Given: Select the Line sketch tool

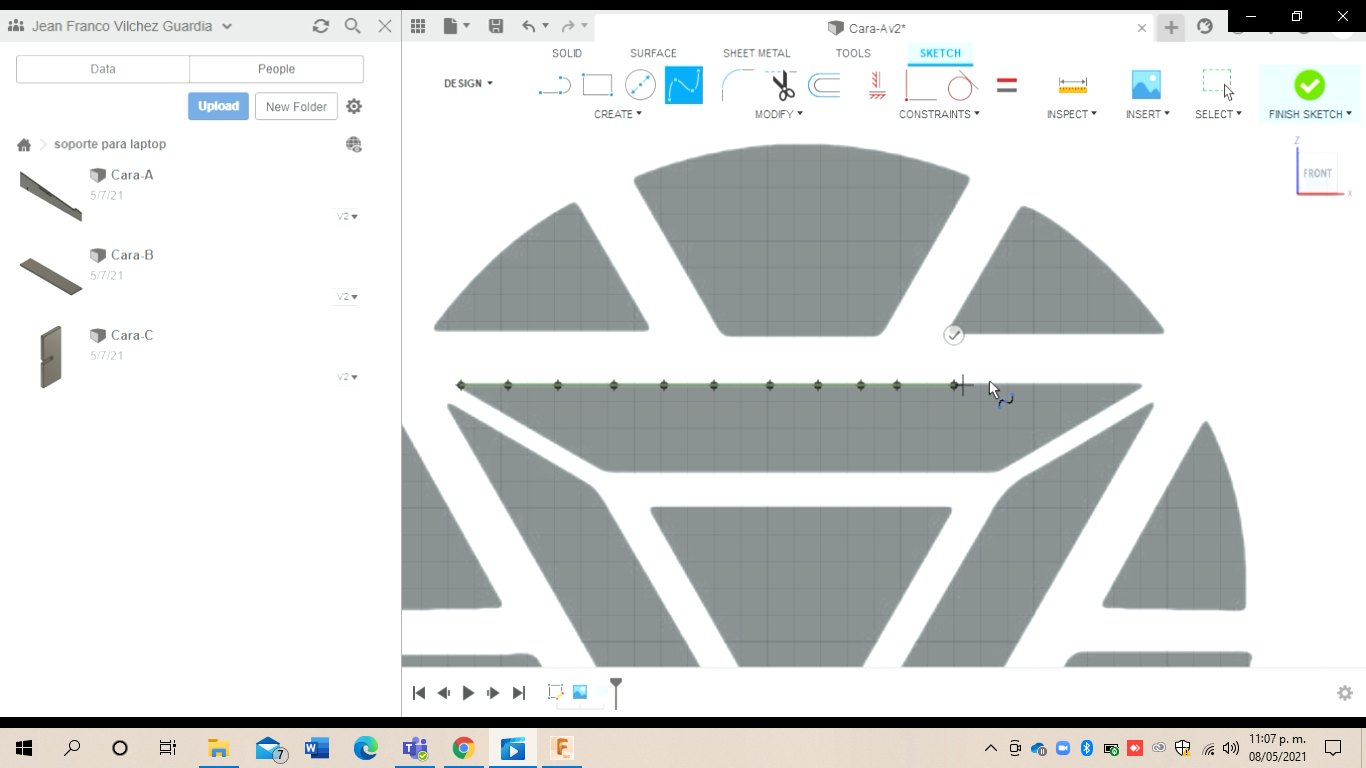Looking at the screenshot, I should pos(554,86).
